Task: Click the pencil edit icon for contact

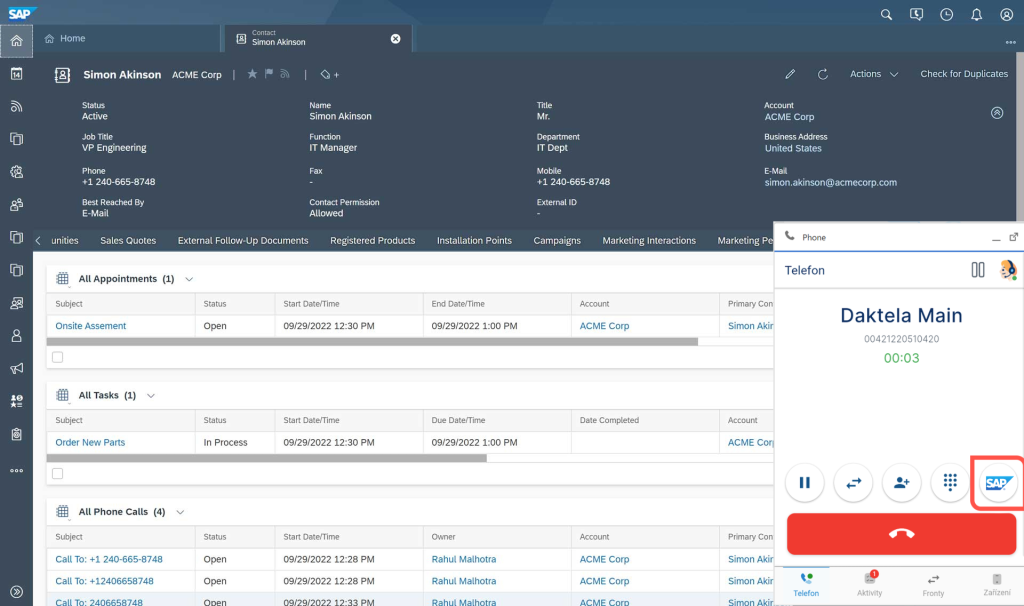Action: [x=790, y=74]
